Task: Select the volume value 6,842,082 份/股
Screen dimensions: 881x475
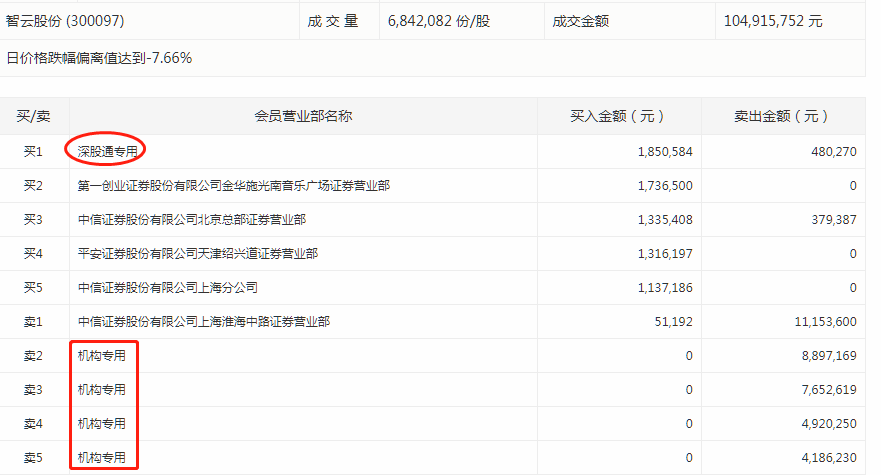Action: click(x=439, y=21)
